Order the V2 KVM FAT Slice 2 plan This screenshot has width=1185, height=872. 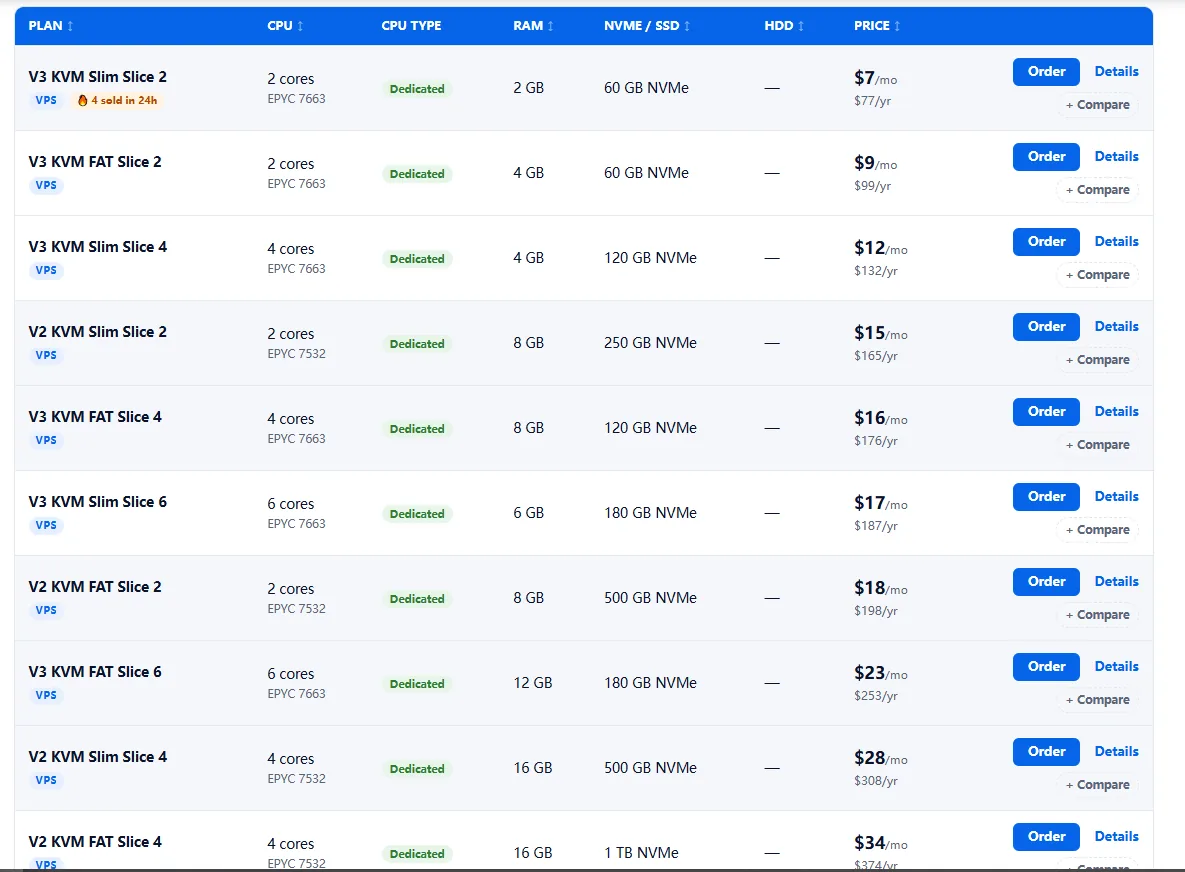(x=1046, y=582)
